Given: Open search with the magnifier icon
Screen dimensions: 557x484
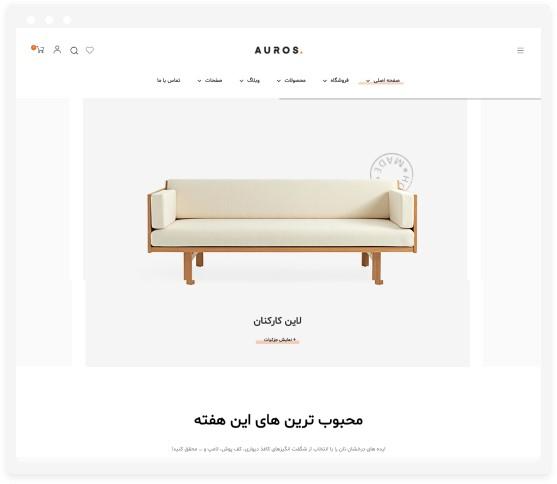Looking at the screenshot, I should [x=74, y=51].
